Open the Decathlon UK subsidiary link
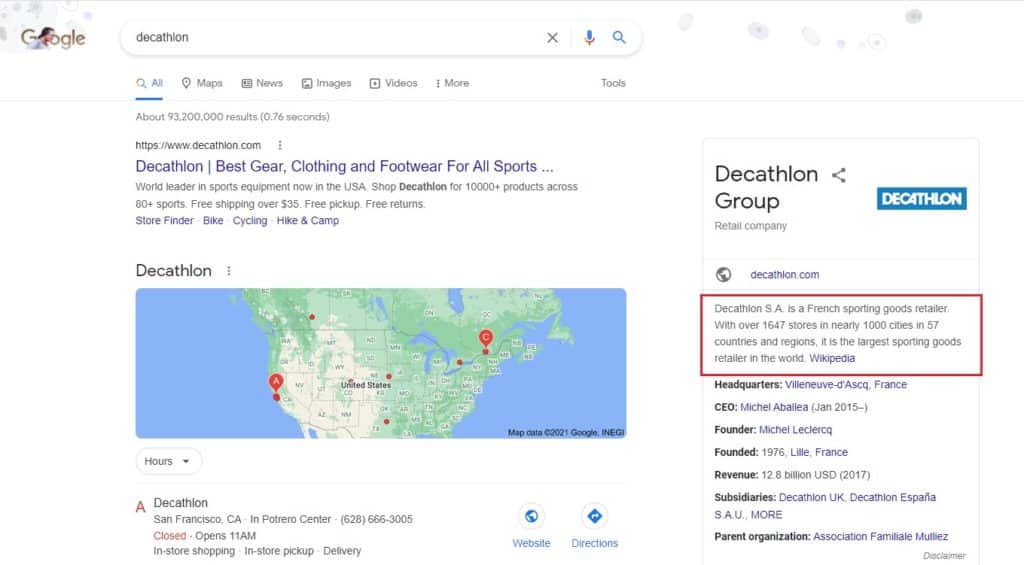 (811, 498)
